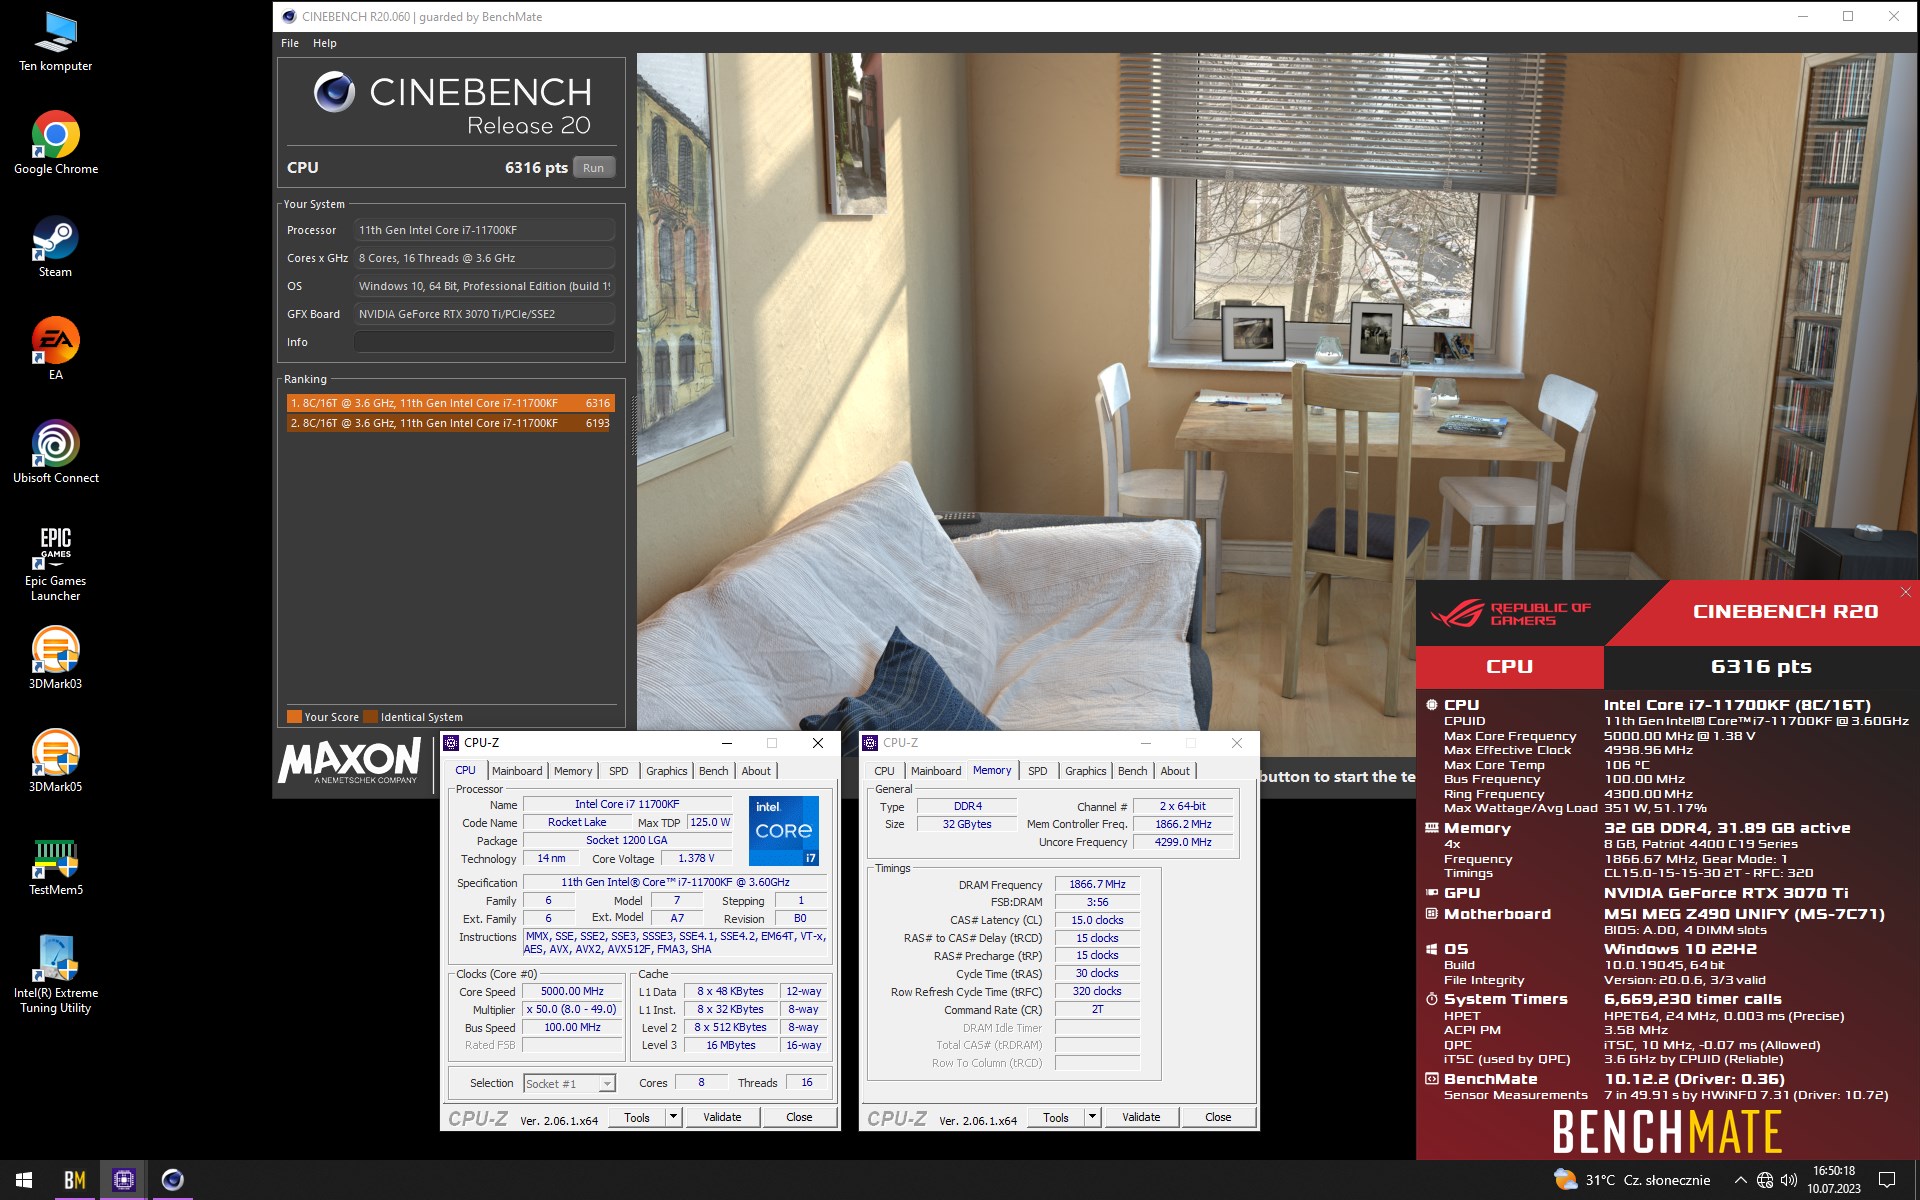Select CPU-Z taskbar icon
This screenshot has height=1200, width=1920.
tap(123, 1180)
